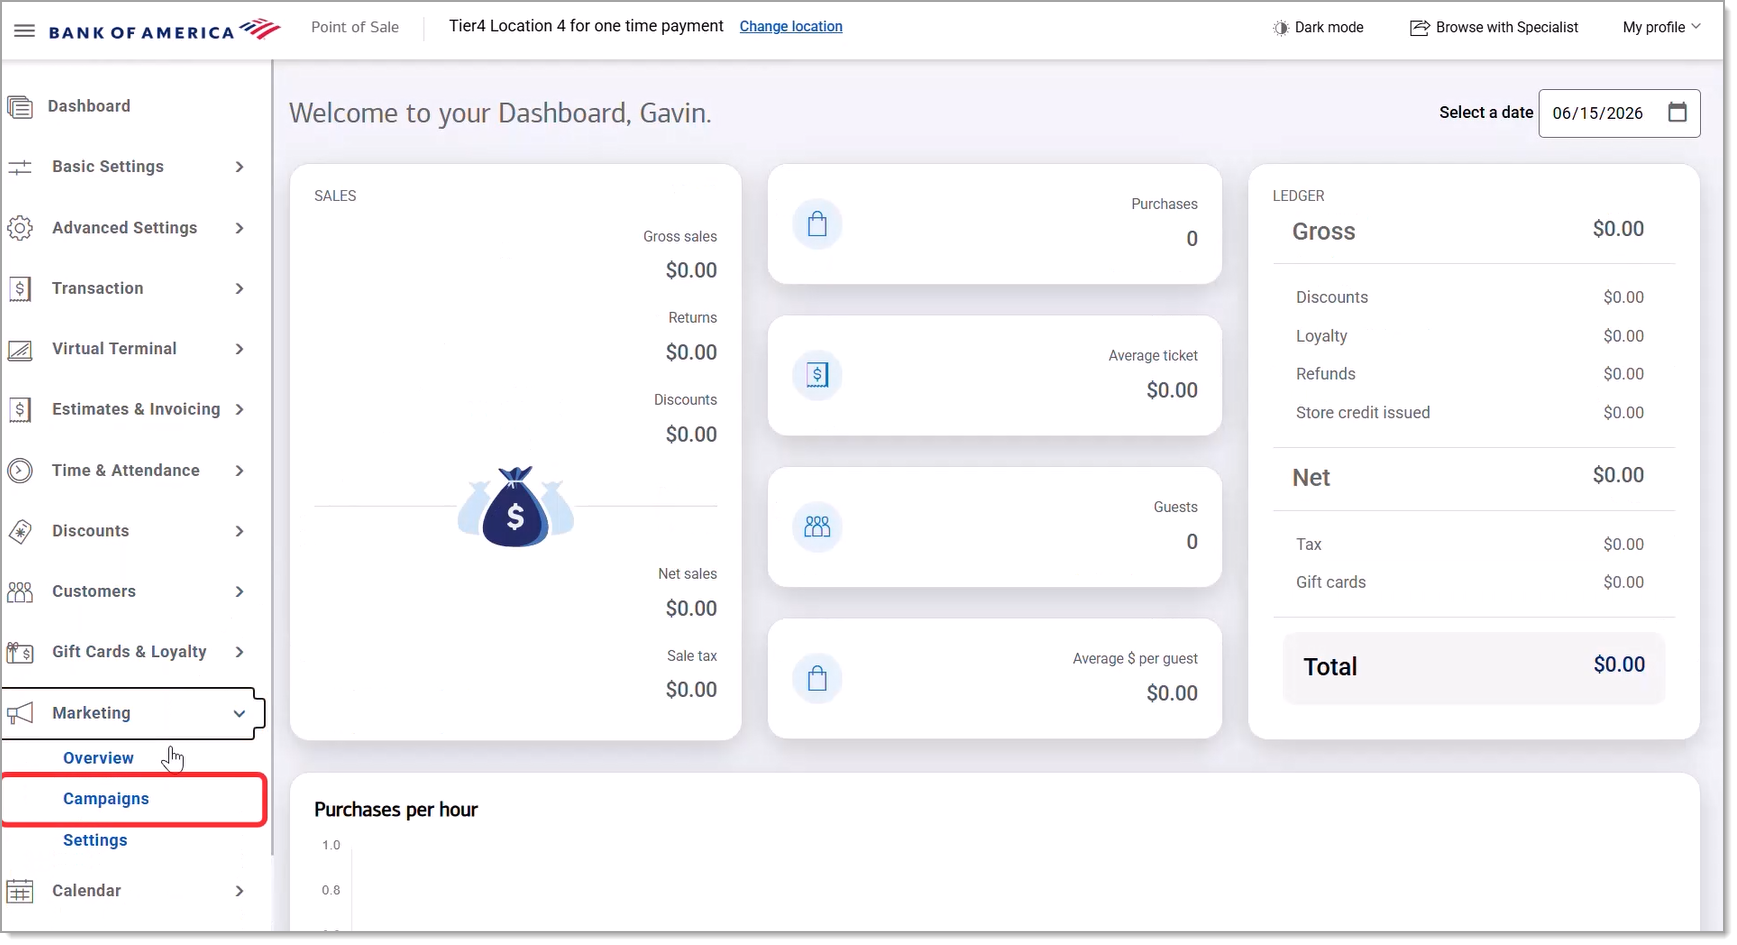Click the money bag illustration in Sales

click(515, 507)
